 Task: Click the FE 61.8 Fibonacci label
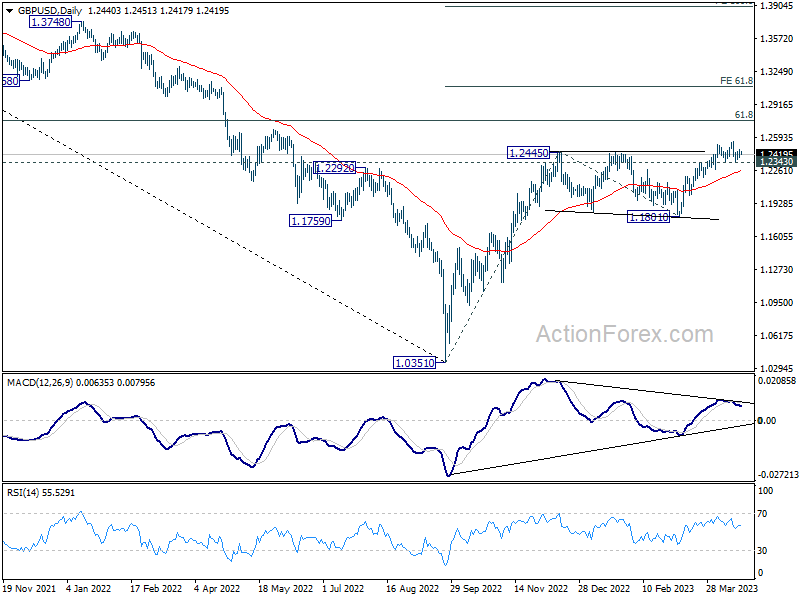pos(736,81)
